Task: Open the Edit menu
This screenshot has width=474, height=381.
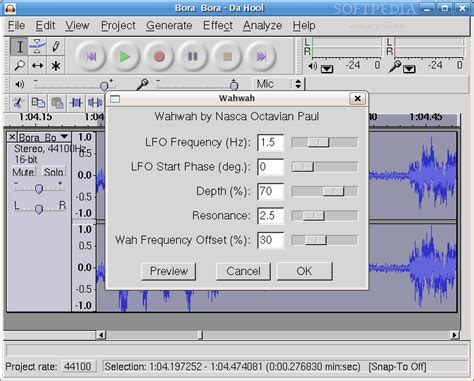Action: [45, 26]
